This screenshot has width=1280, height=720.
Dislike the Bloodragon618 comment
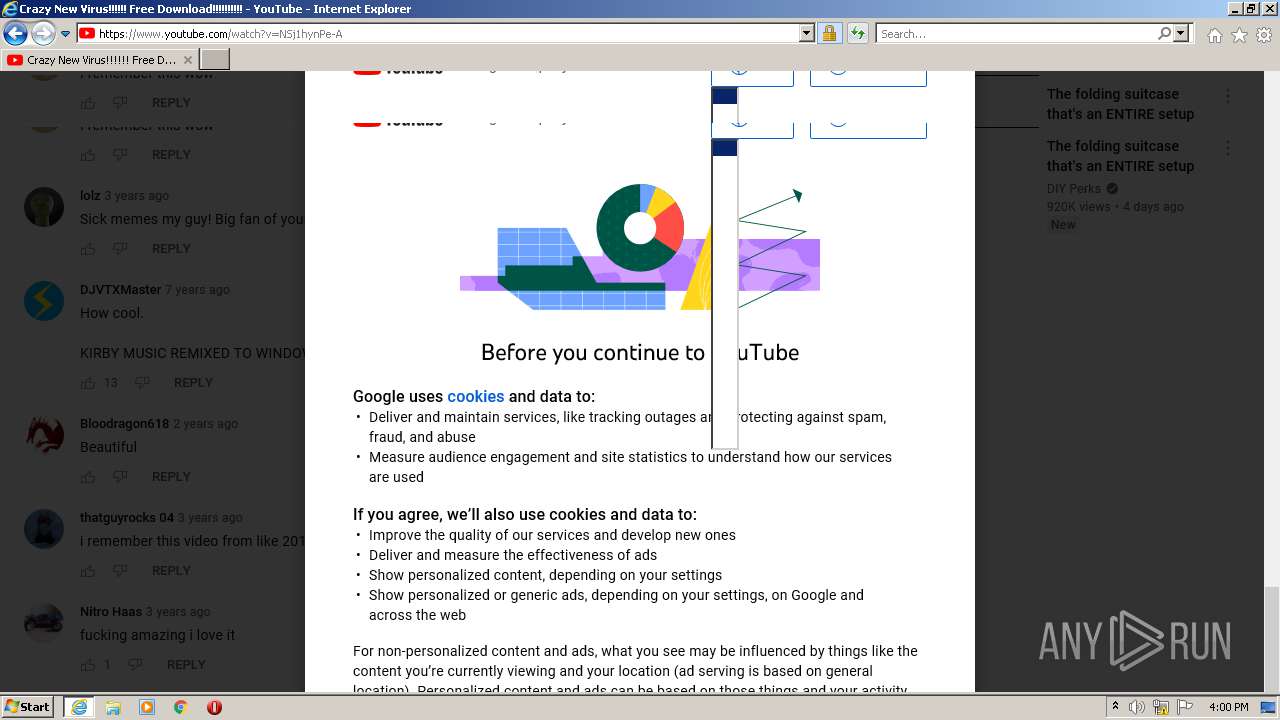(x=120, y=477)
